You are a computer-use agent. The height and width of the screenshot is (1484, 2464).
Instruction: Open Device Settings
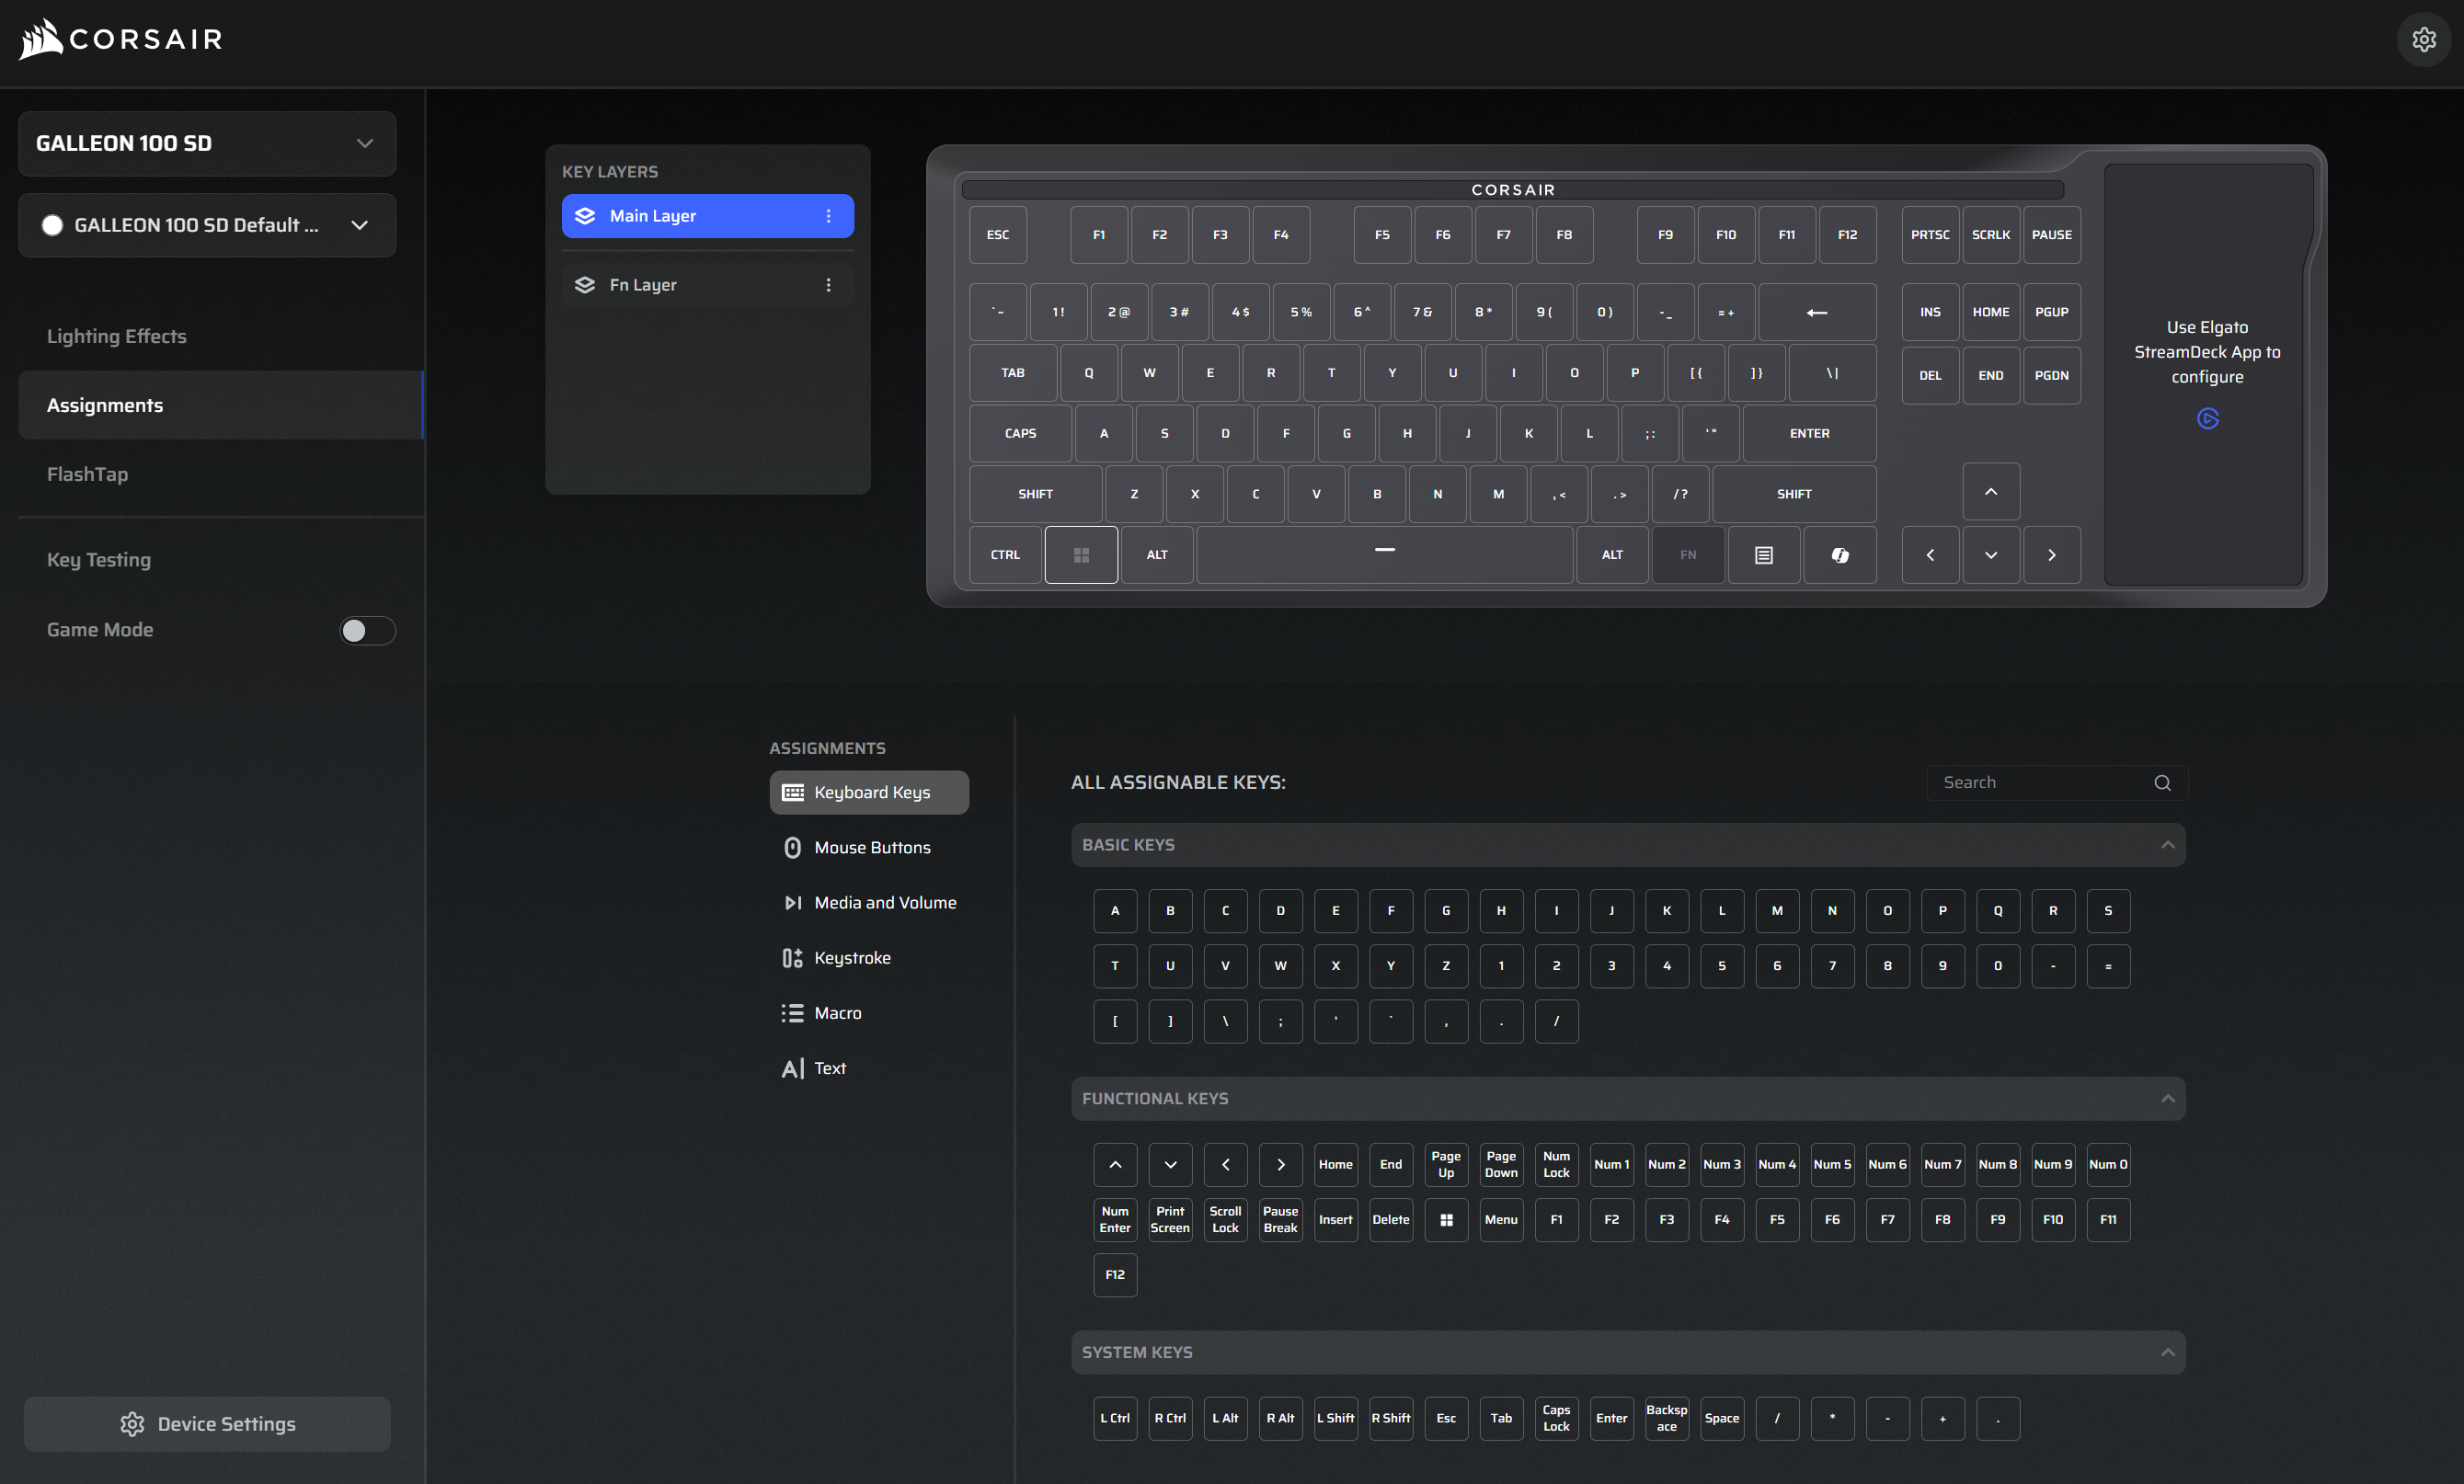coord(207,1423)
